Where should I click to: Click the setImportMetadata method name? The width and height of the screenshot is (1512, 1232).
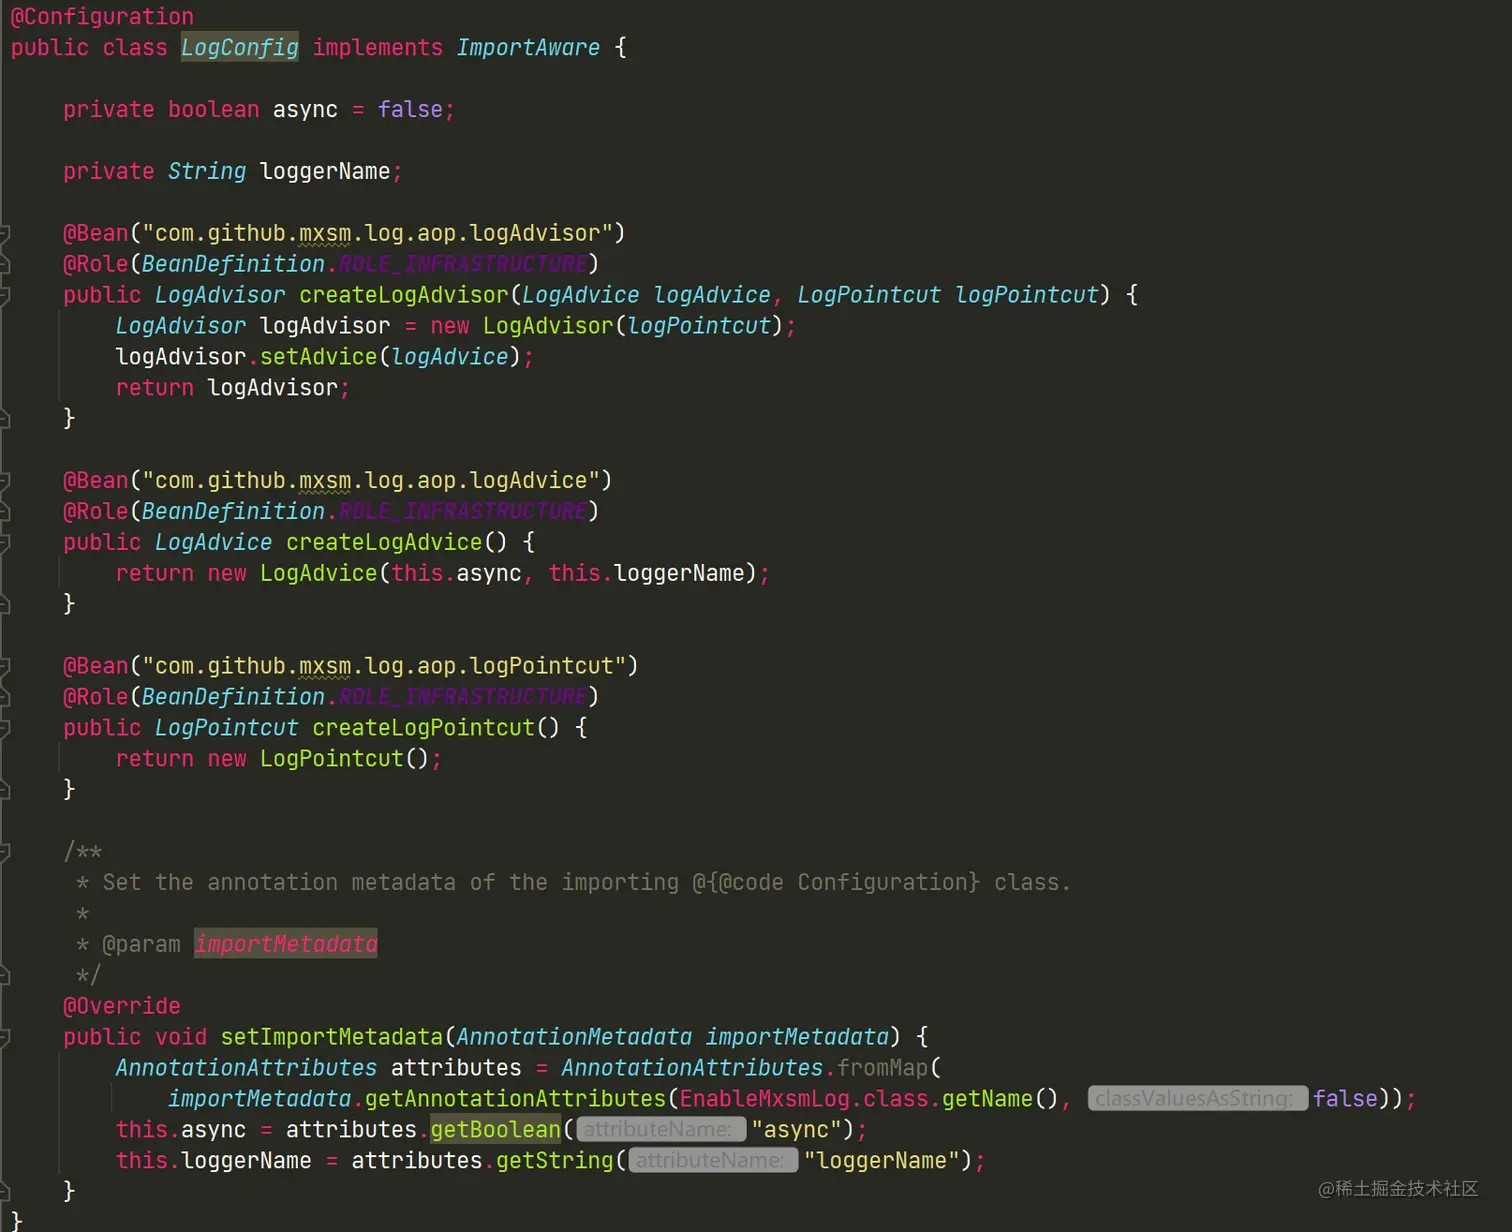pos(332,1038)
